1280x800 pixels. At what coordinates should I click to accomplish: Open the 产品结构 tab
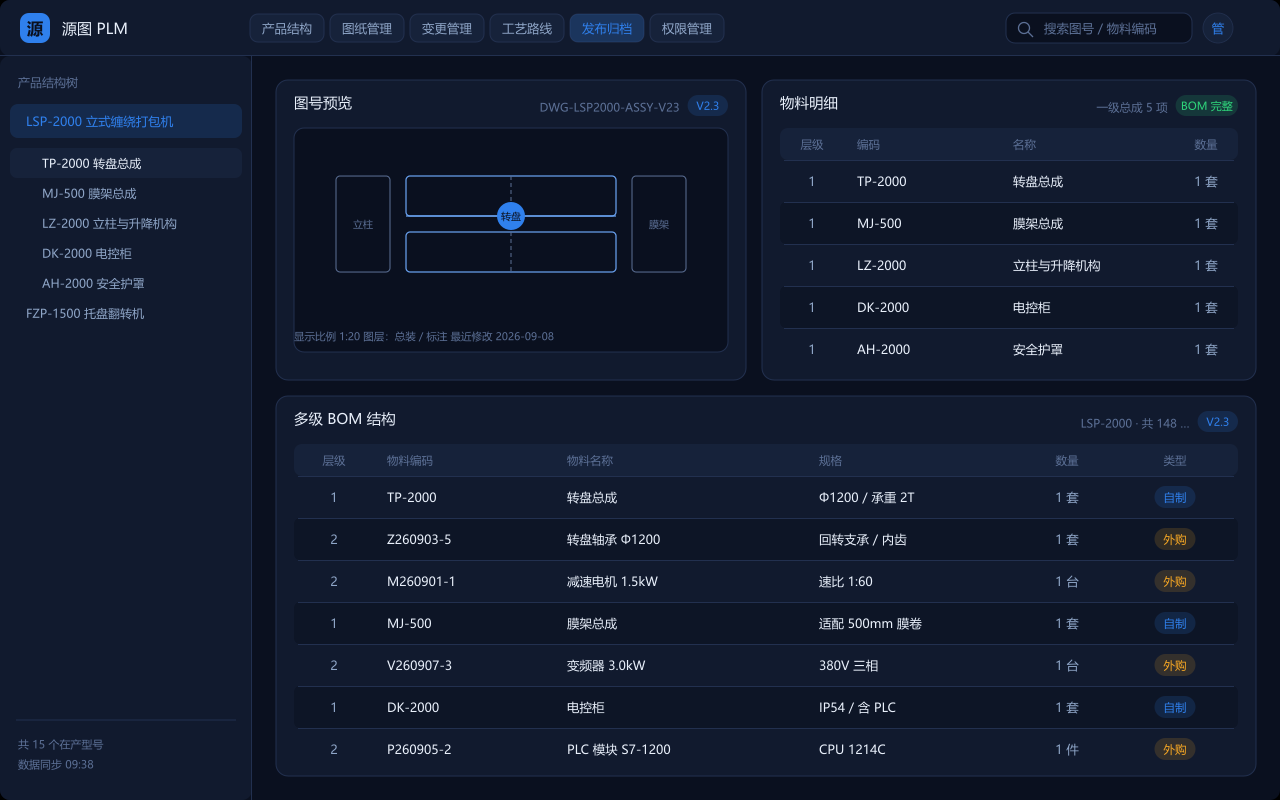(x=287, y=28)
